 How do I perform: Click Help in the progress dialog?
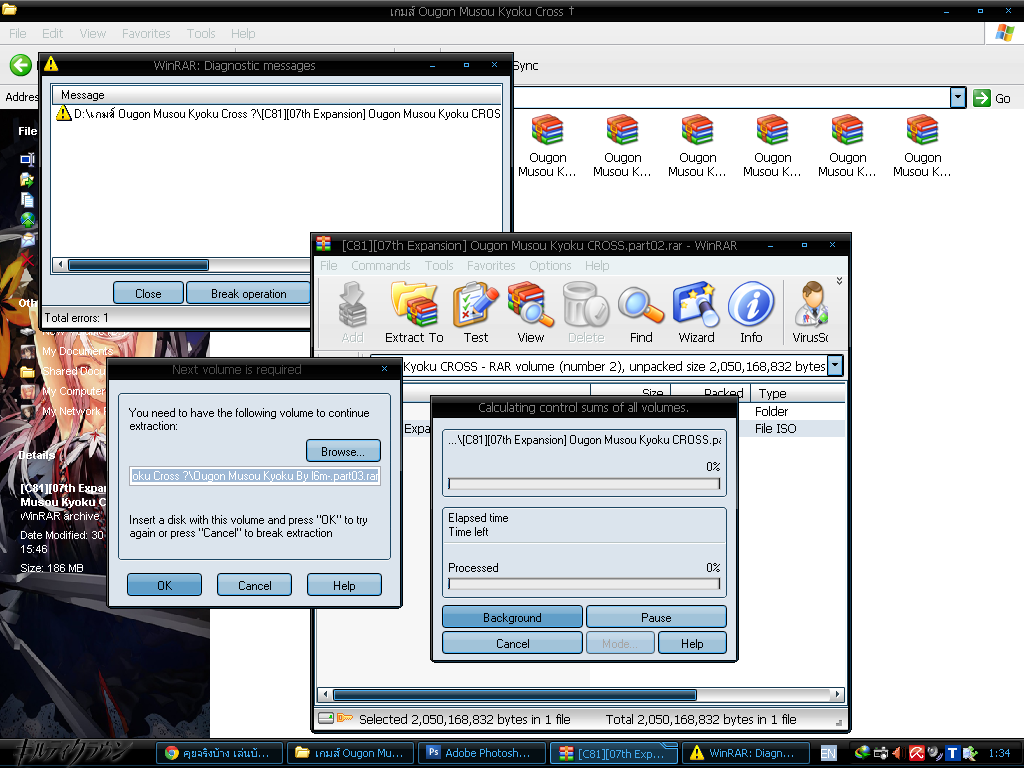coord(692,643)
